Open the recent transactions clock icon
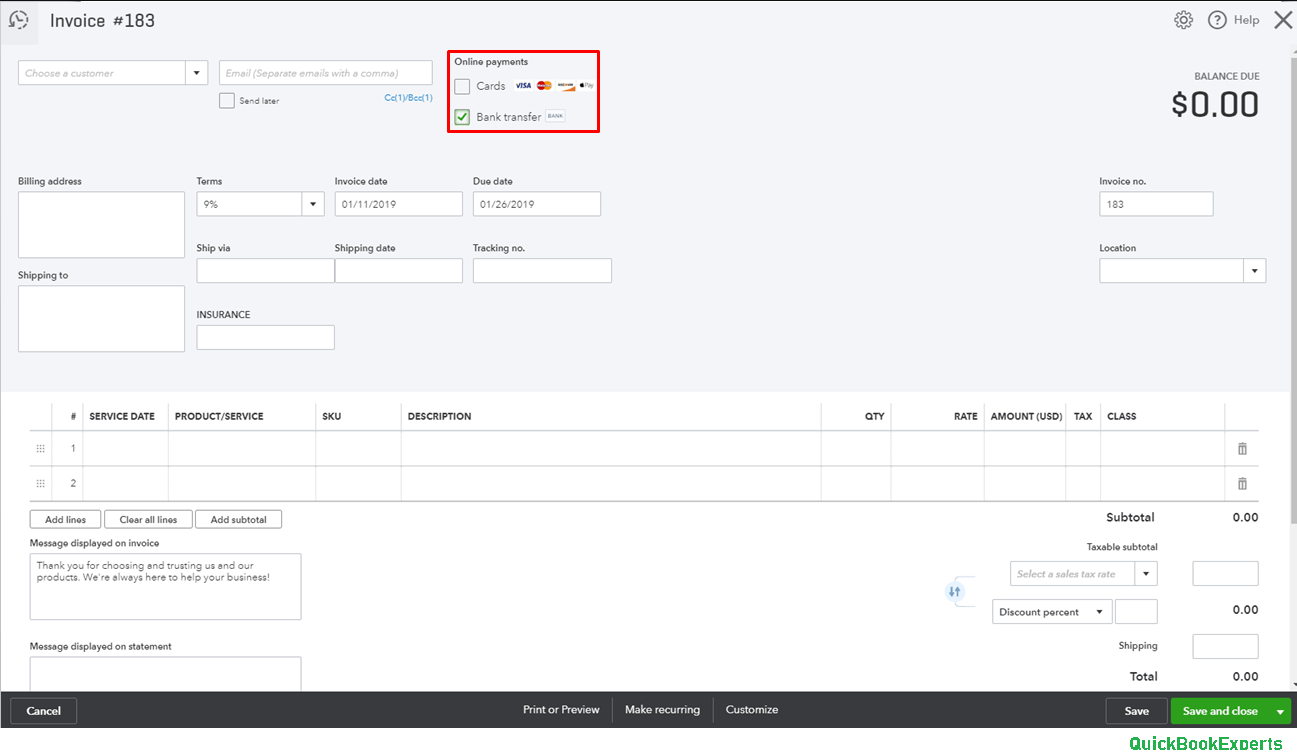This screenshot has height=753, width=1297. 20,20
